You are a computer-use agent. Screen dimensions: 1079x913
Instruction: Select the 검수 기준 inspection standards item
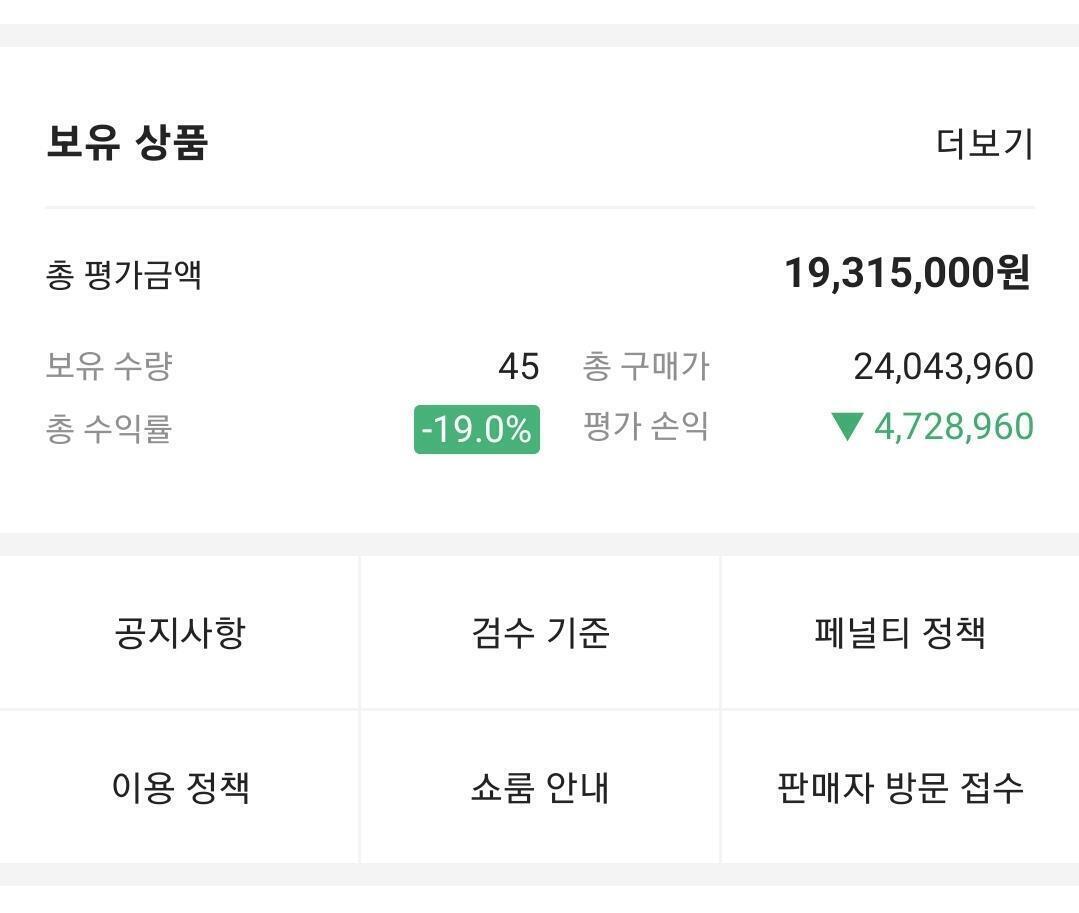[540, 633]
